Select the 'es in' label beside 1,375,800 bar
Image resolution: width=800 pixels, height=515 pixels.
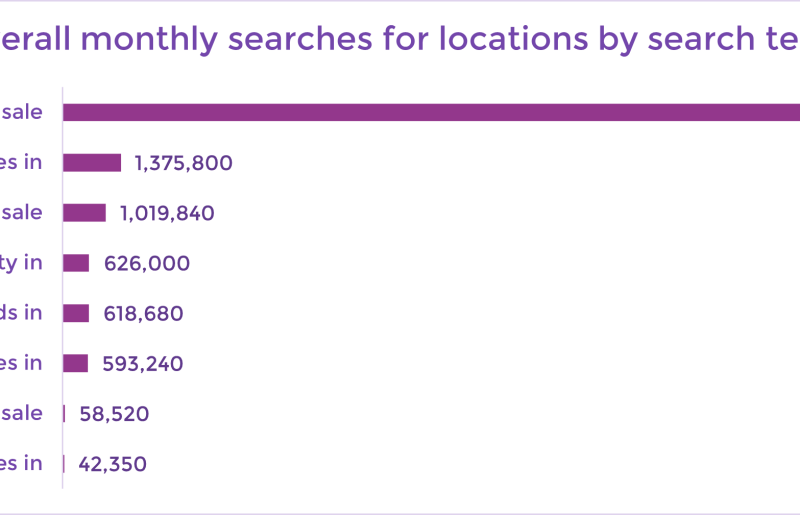[21, 162]
